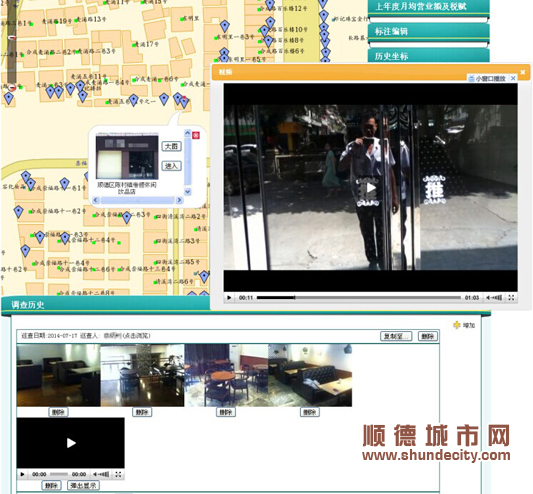The height and width of the screenshot is (494, 533).
Task: Open fullscreen in the 视频 popup player
Action: 511,298
